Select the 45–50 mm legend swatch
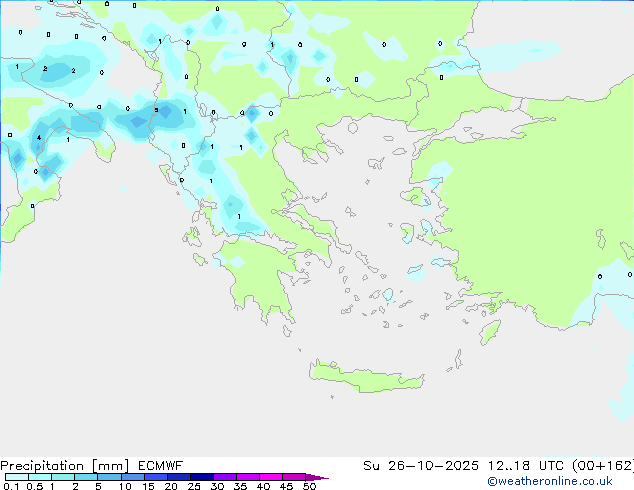Screen dimensions: 634x490 click(294, 477)
